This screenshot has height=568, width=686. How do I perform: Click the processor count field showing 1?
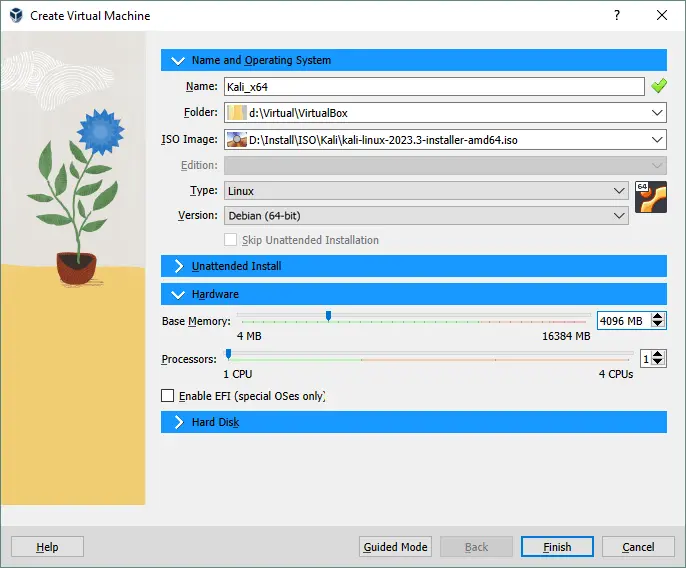click(646, 359)
